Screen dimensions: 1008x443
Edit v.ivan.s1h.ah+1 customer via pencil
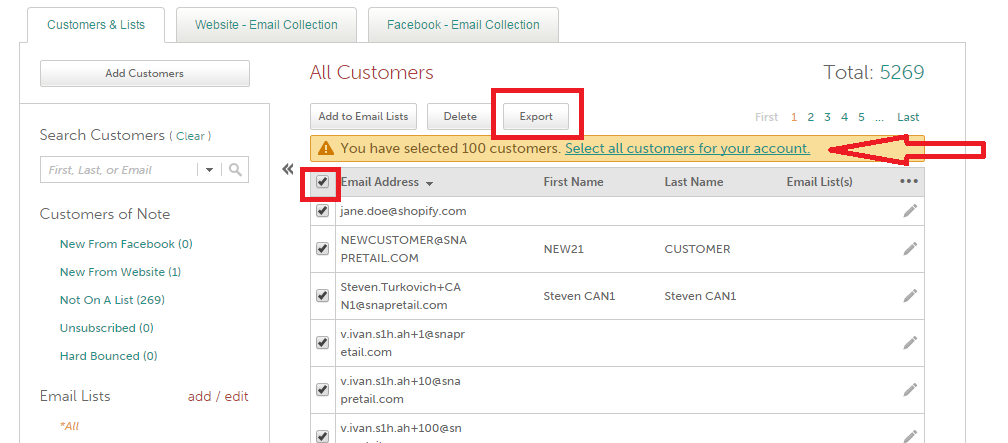pos(910,343)
